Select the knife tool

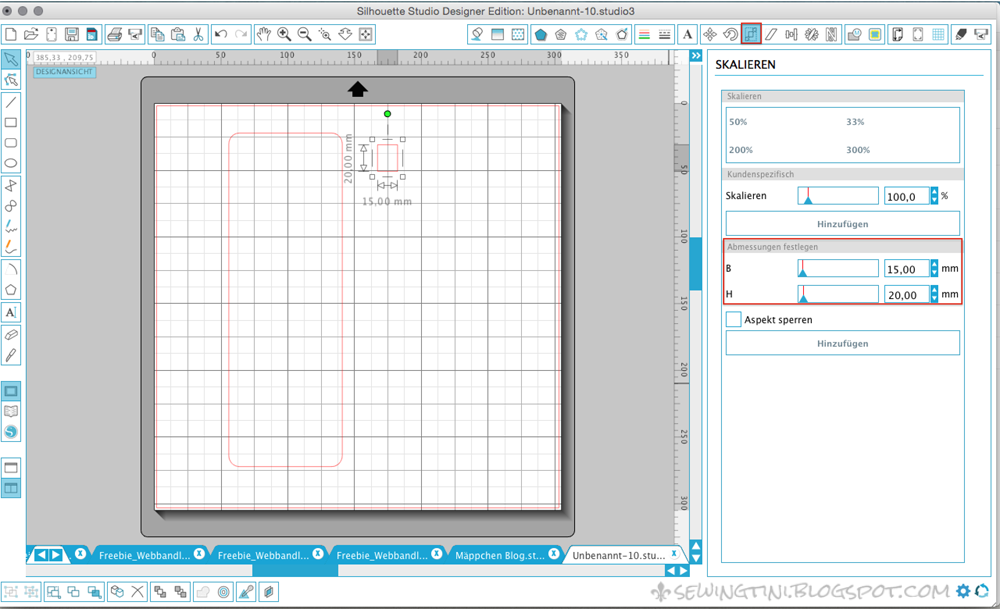[11, 355]
